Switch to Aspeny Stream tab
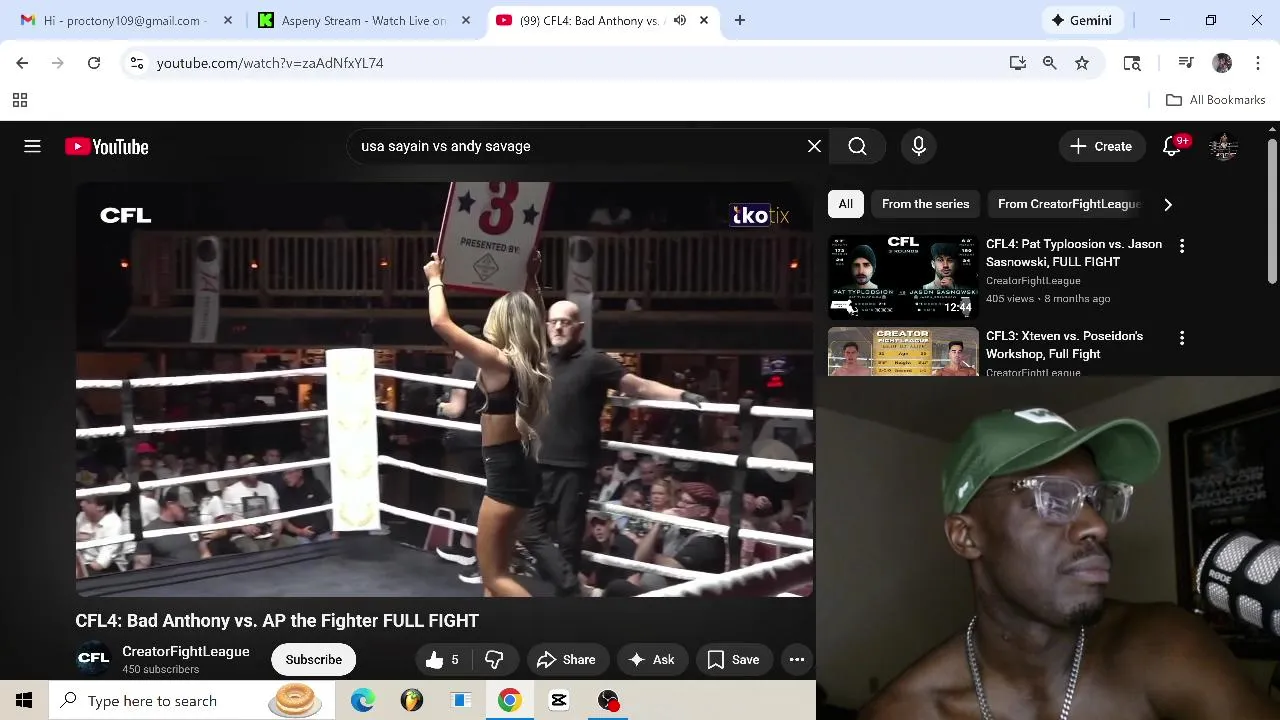Screen dimensions: 1280x720 (x=363, y=20)
